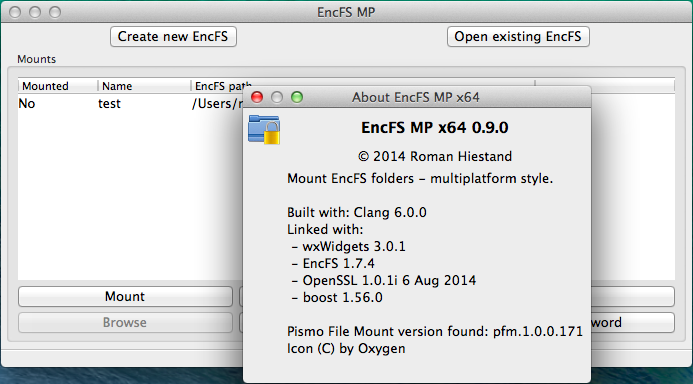Click the 'Pismo File Mount version found' line
This screenshot has height=384, width=693.
pos(435,331)
